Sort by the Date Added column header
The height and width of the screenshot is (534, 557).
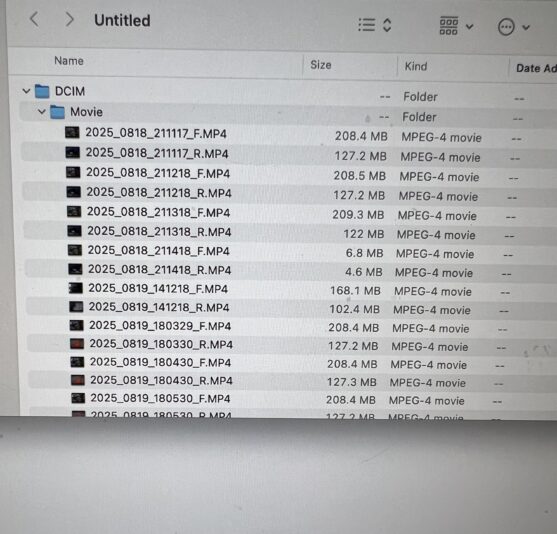[536, 68]
